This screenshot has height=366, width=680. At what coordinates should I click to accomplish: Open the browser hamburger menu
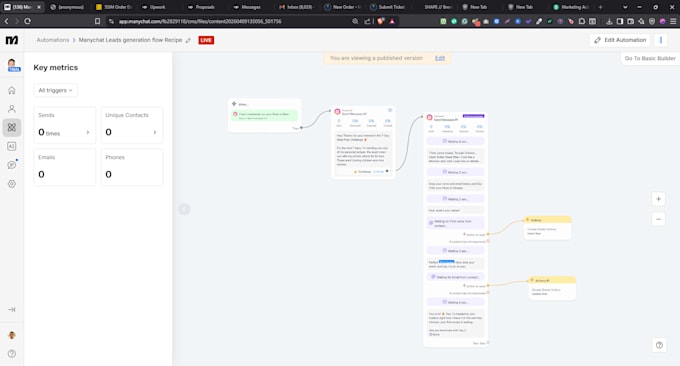click(673, 21)
